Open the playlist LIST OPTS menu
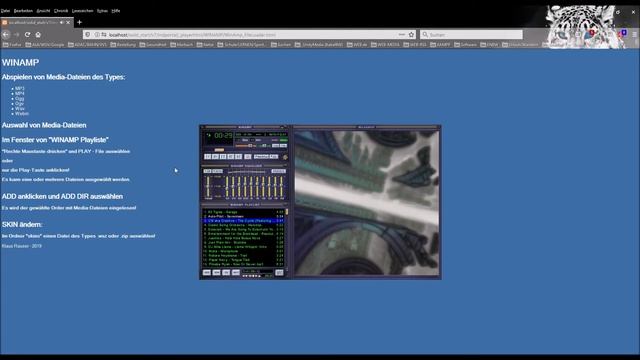640x360 pixels. coord(279,272)
